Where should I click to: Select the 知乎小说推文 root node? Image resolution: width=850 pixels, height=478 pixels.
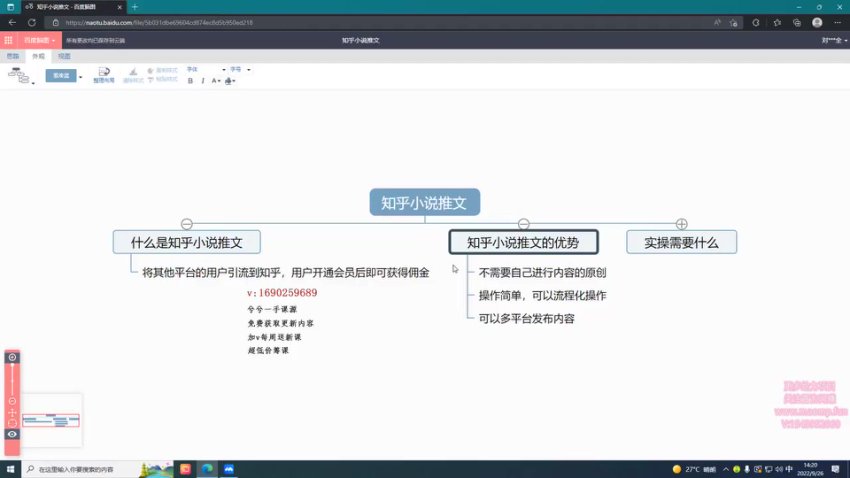(424, 202)
